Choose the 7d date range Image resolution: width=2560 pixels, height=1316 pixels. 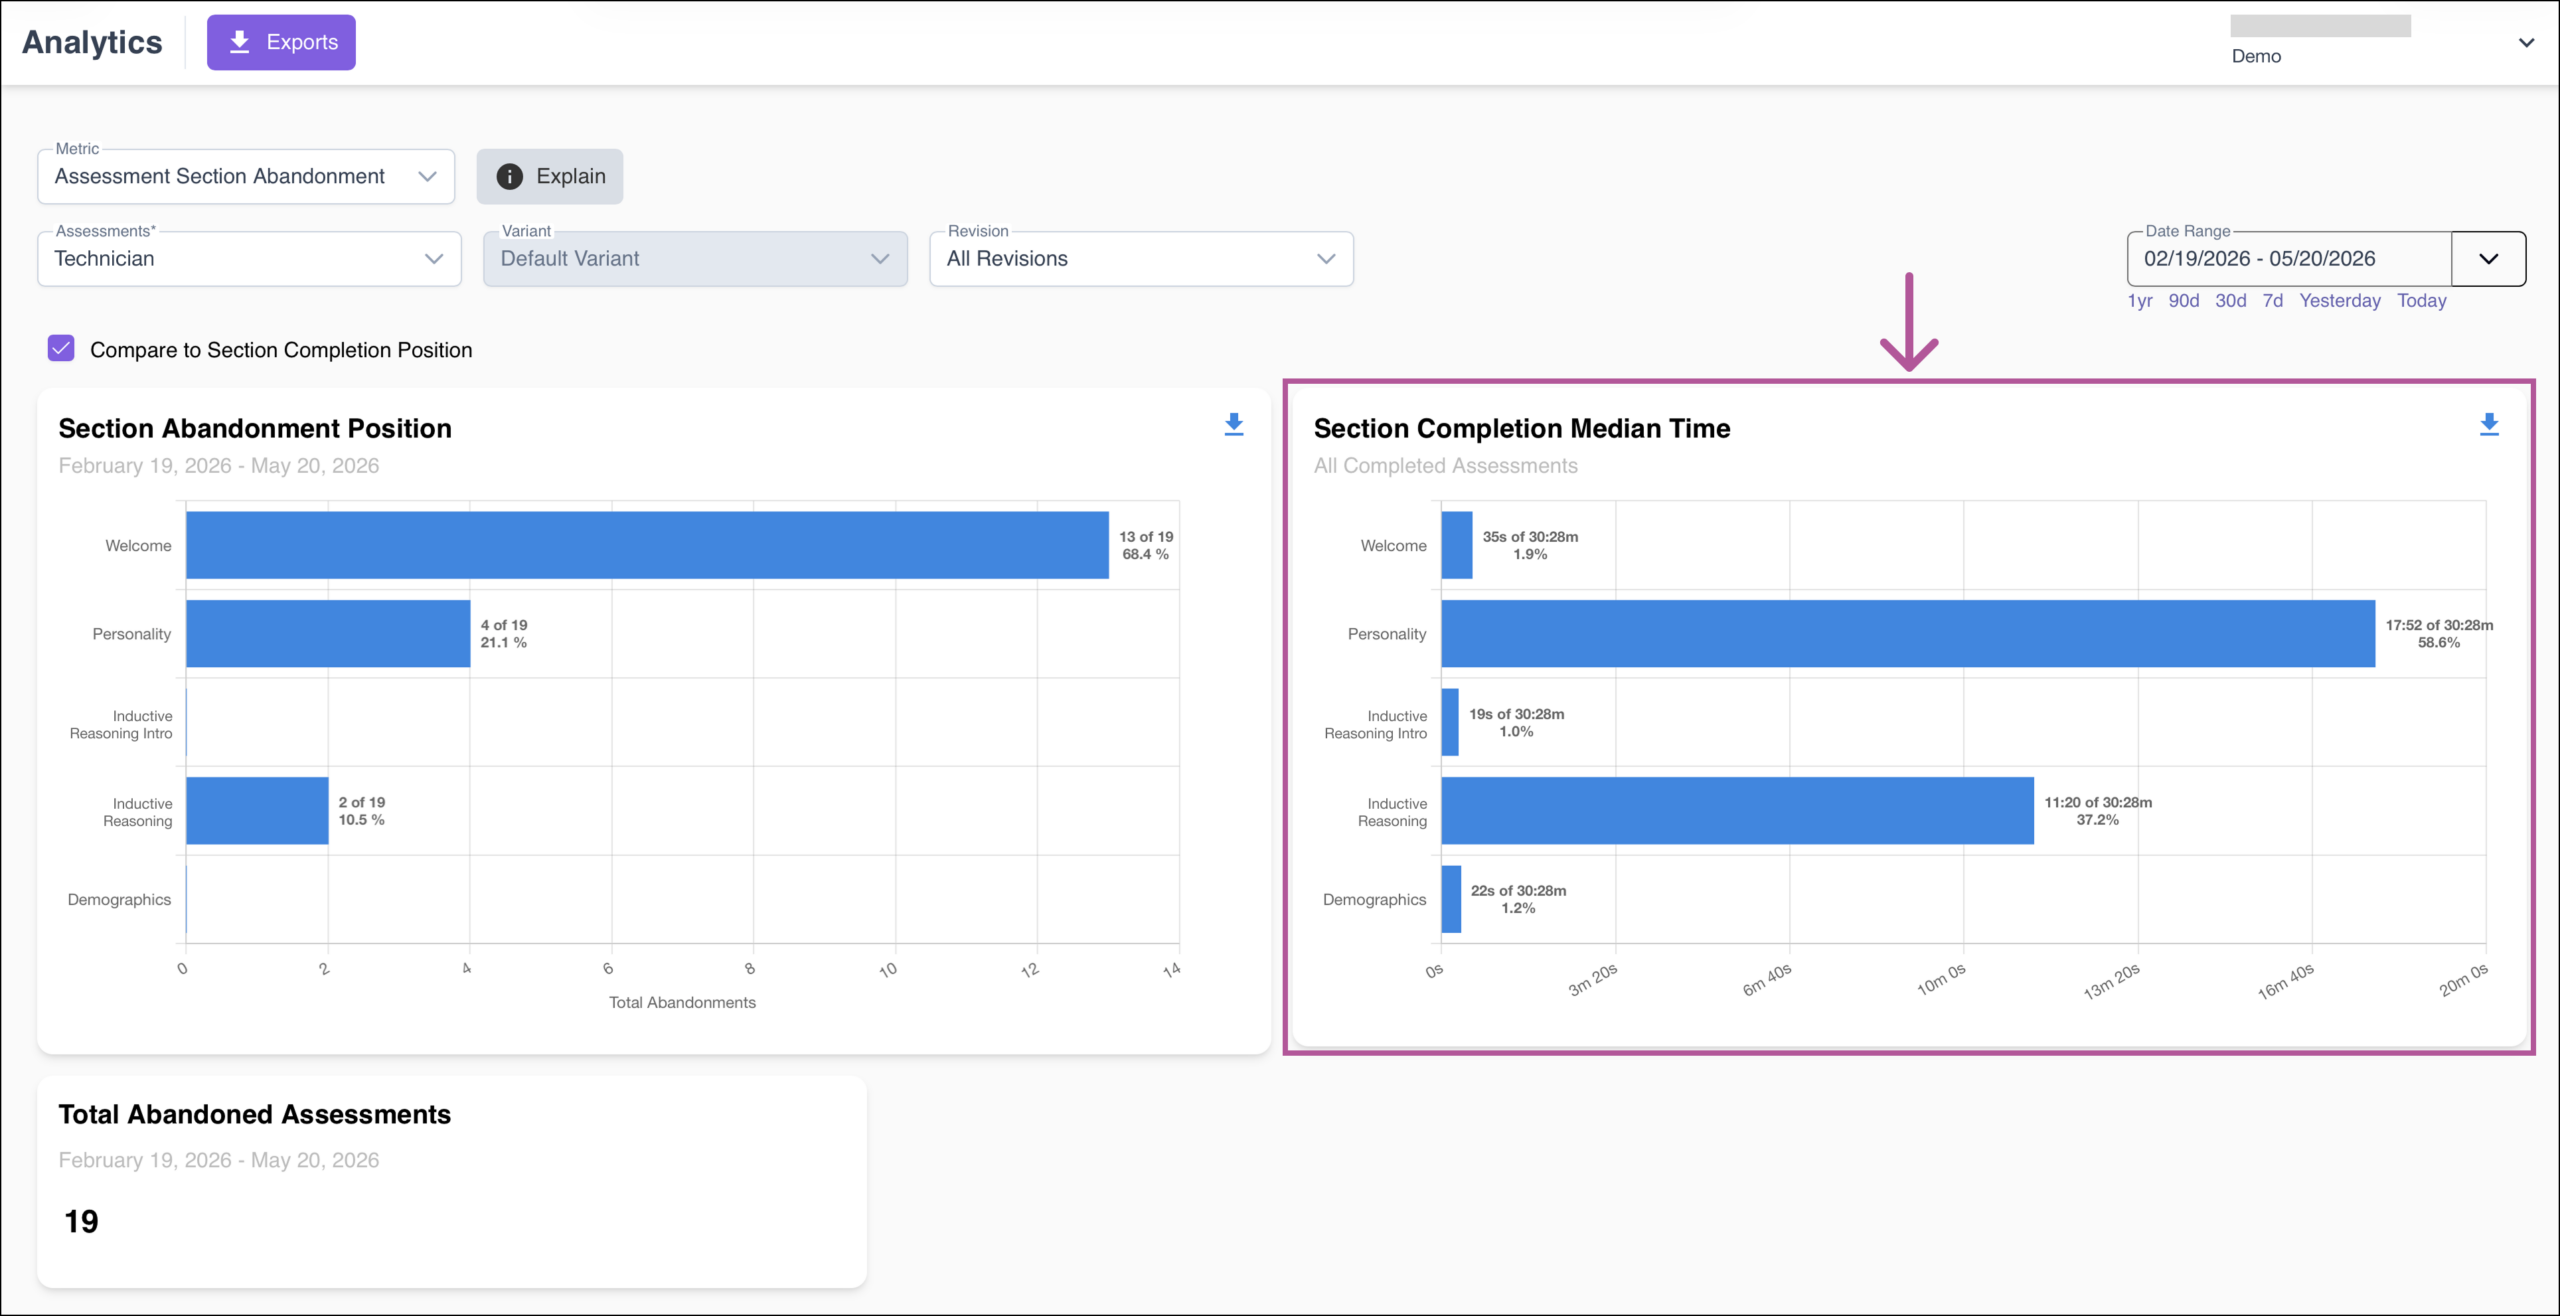coord(2272,301)
